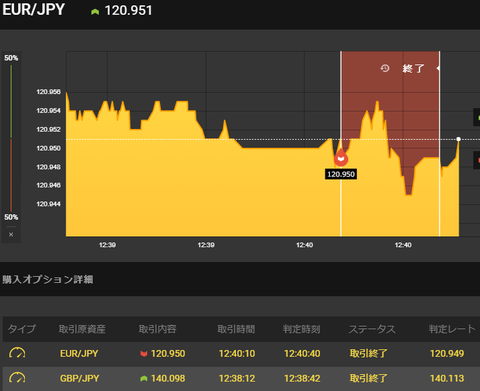Click trade time 12:38:12
Image resolution: width=480 pixels, height=391 pixels.
click(x=237, y=379)
